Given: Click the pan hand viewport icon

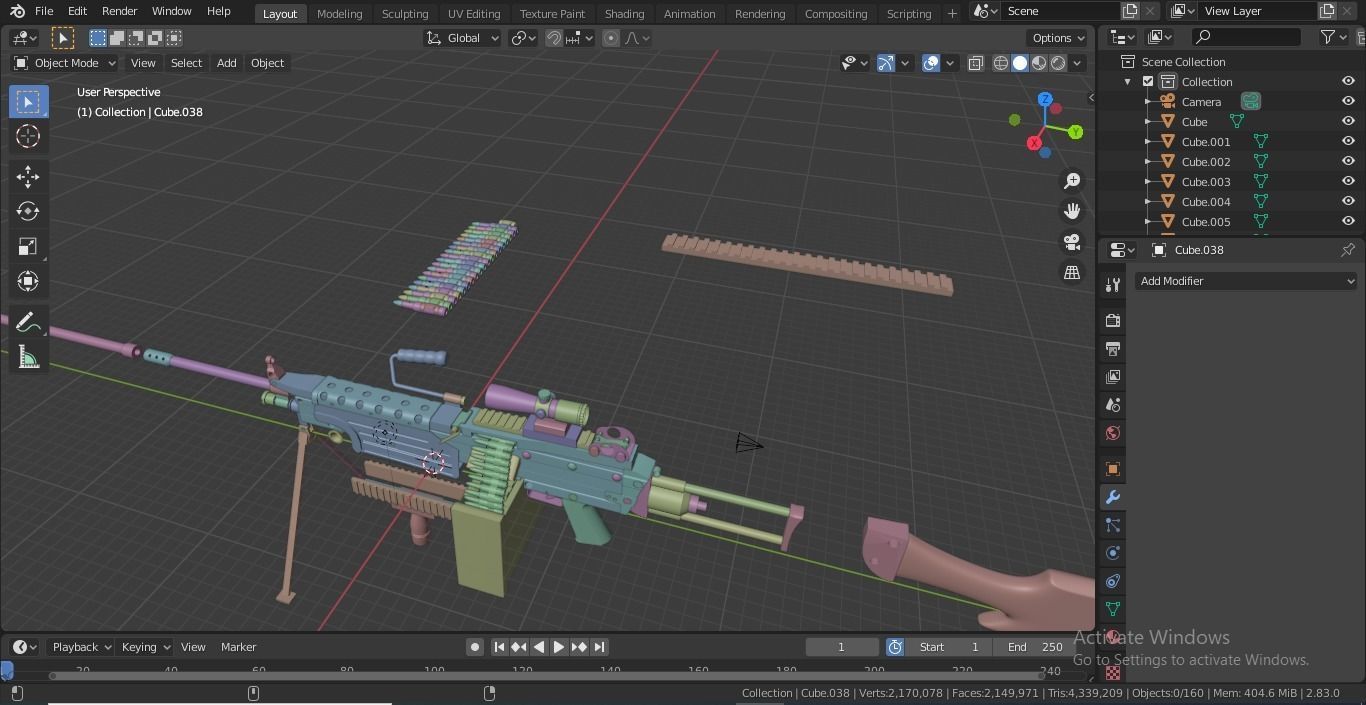Looking at the screenshot, I should click(x=1072, y=211).
